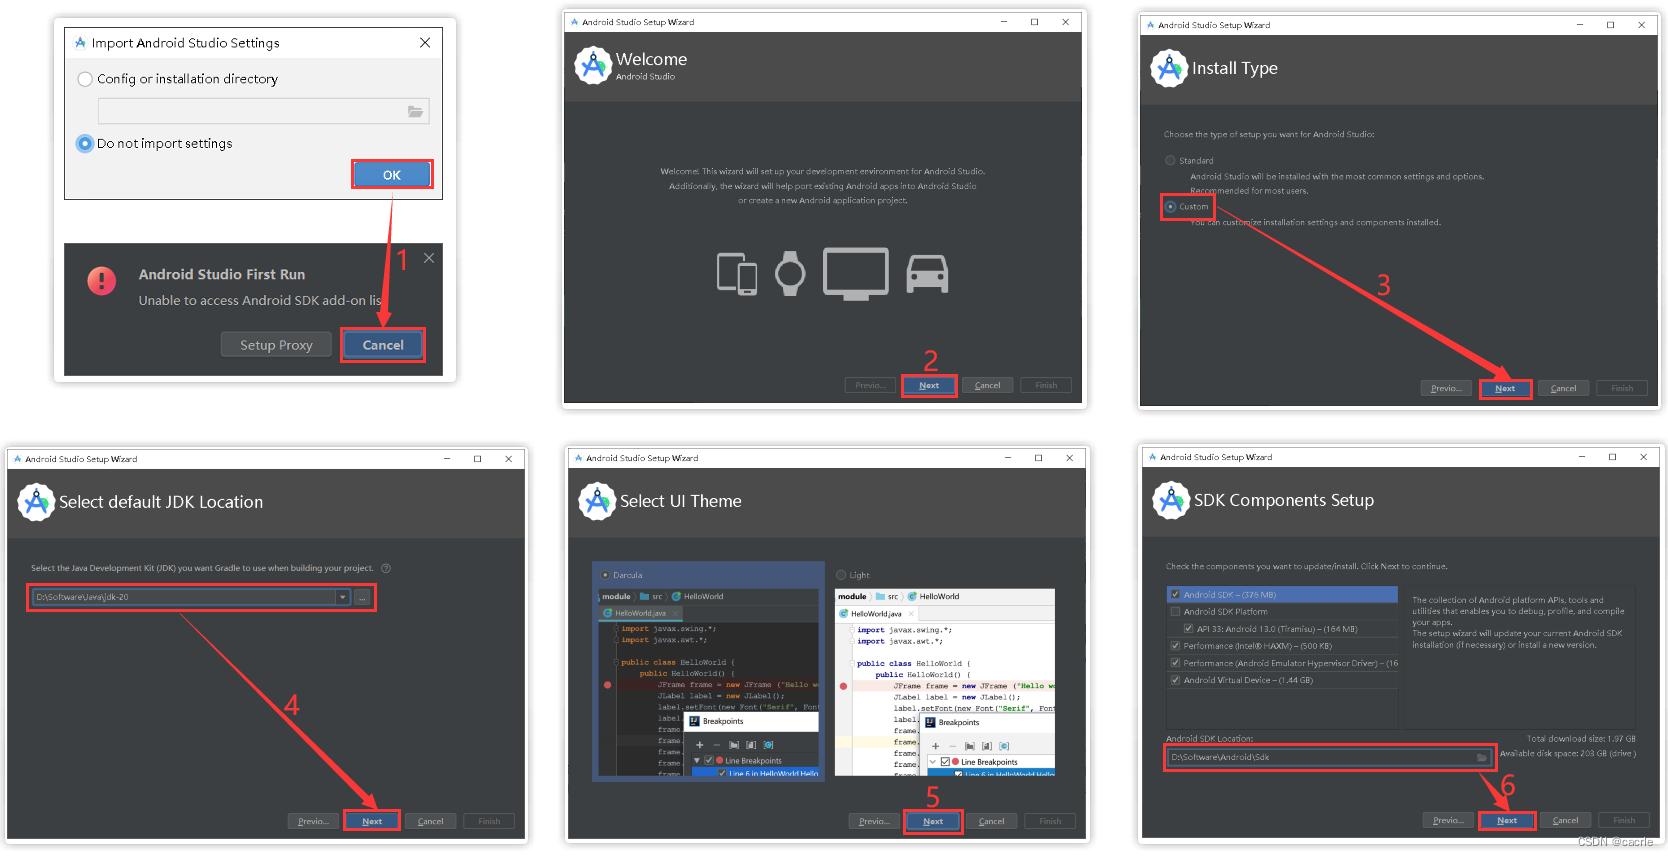Choose the Custom install type
The width and height of the screenshot is (1668, 856).
click(1170, 207)
